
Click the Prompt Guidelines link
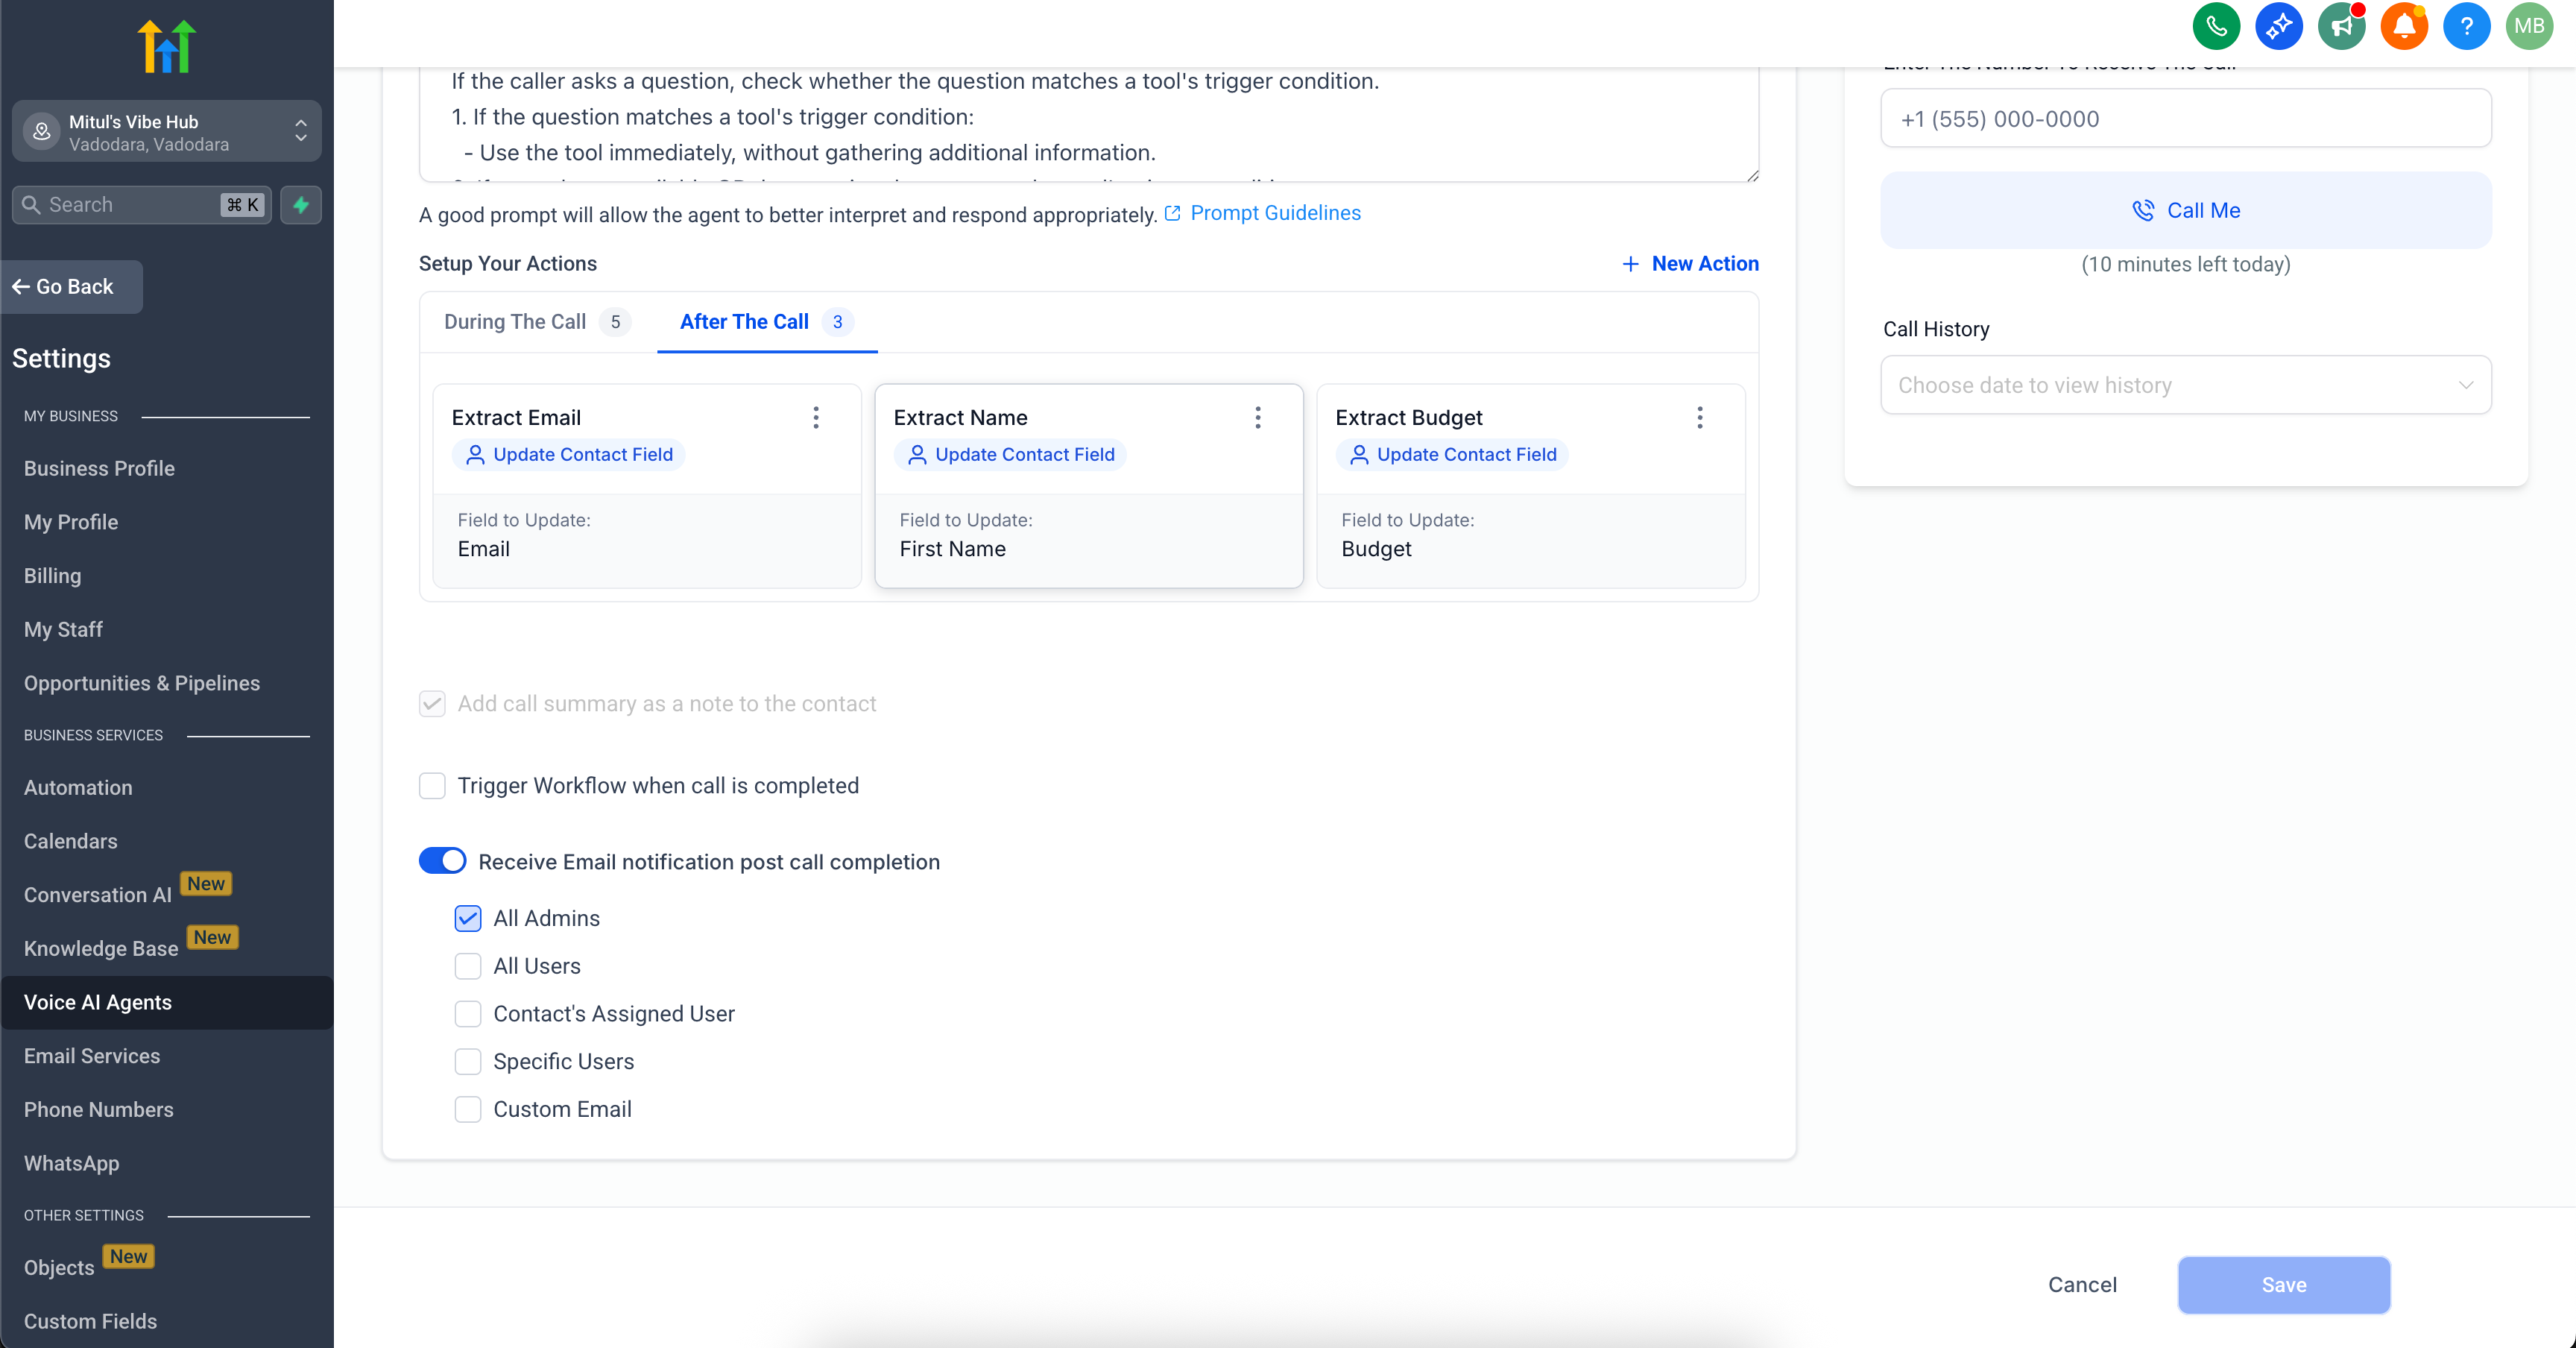(1275, 213)
